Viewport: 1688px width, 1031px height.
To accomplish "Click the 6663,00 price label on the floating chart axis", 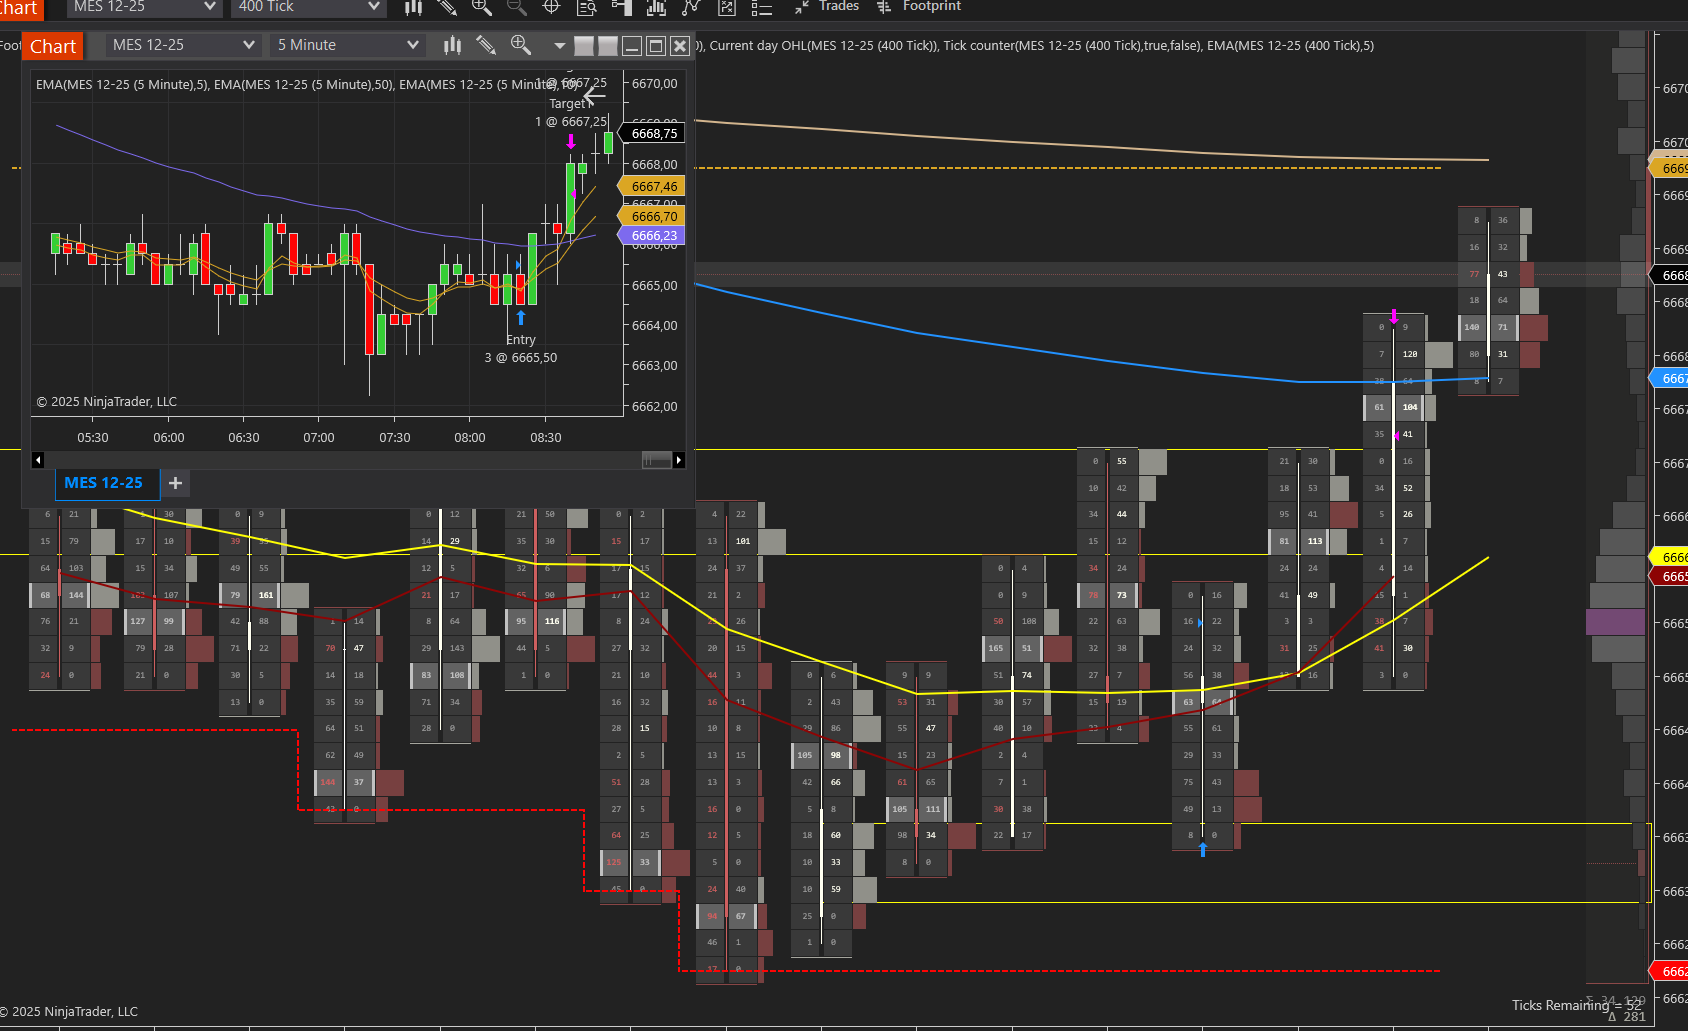I will pos(655,366).
